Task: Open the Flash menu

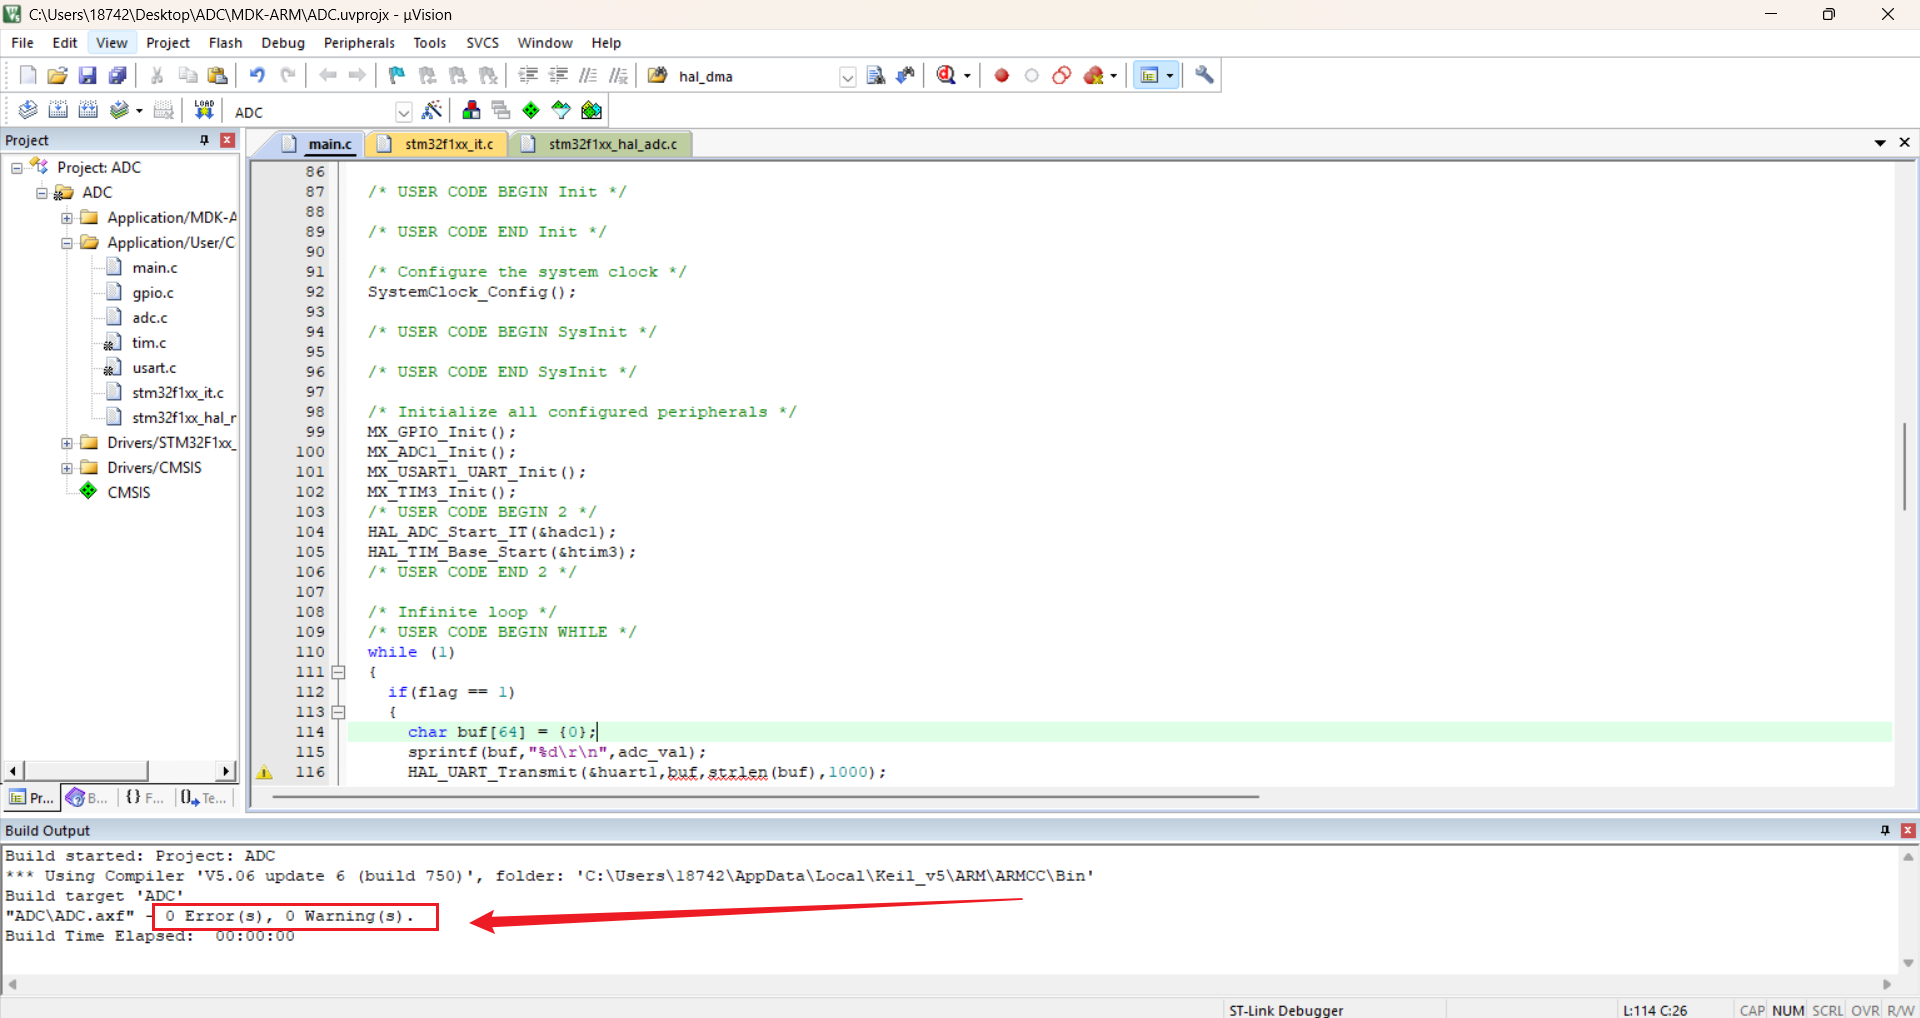Action: click(225, 43)
